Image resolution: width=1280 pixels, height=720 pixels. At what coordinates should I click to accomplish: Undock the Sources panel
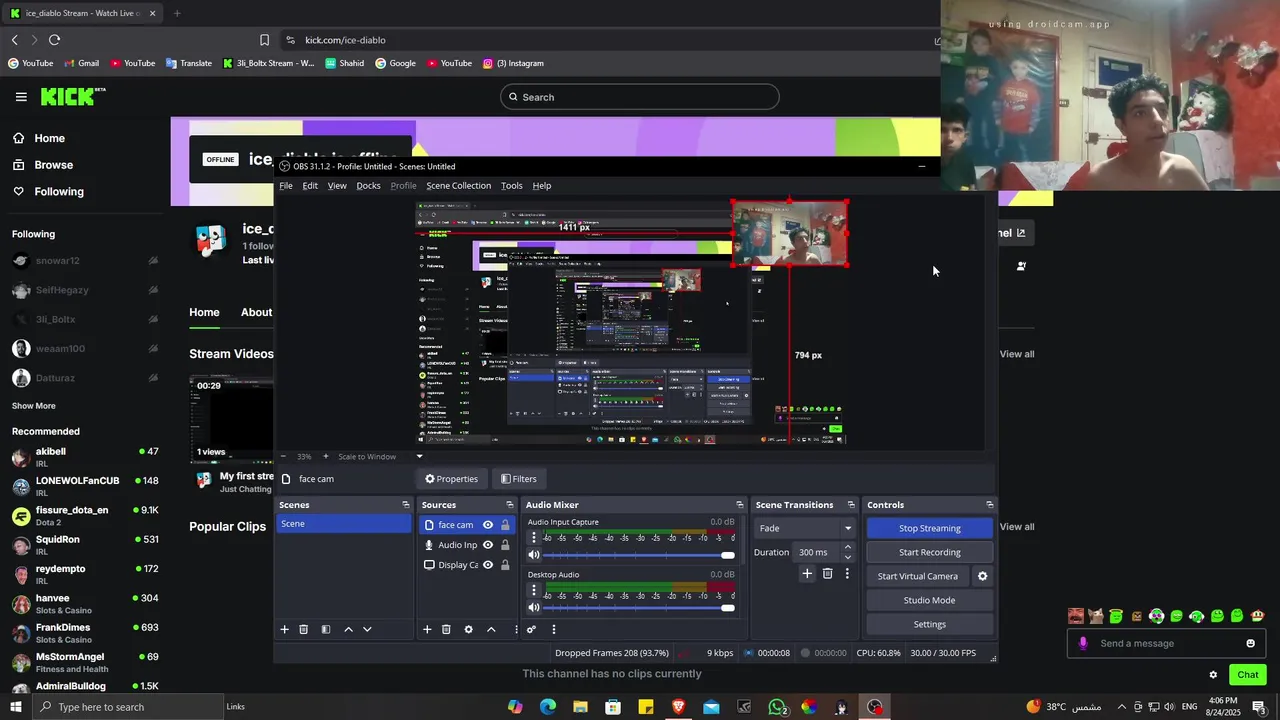tap(509, 505)
